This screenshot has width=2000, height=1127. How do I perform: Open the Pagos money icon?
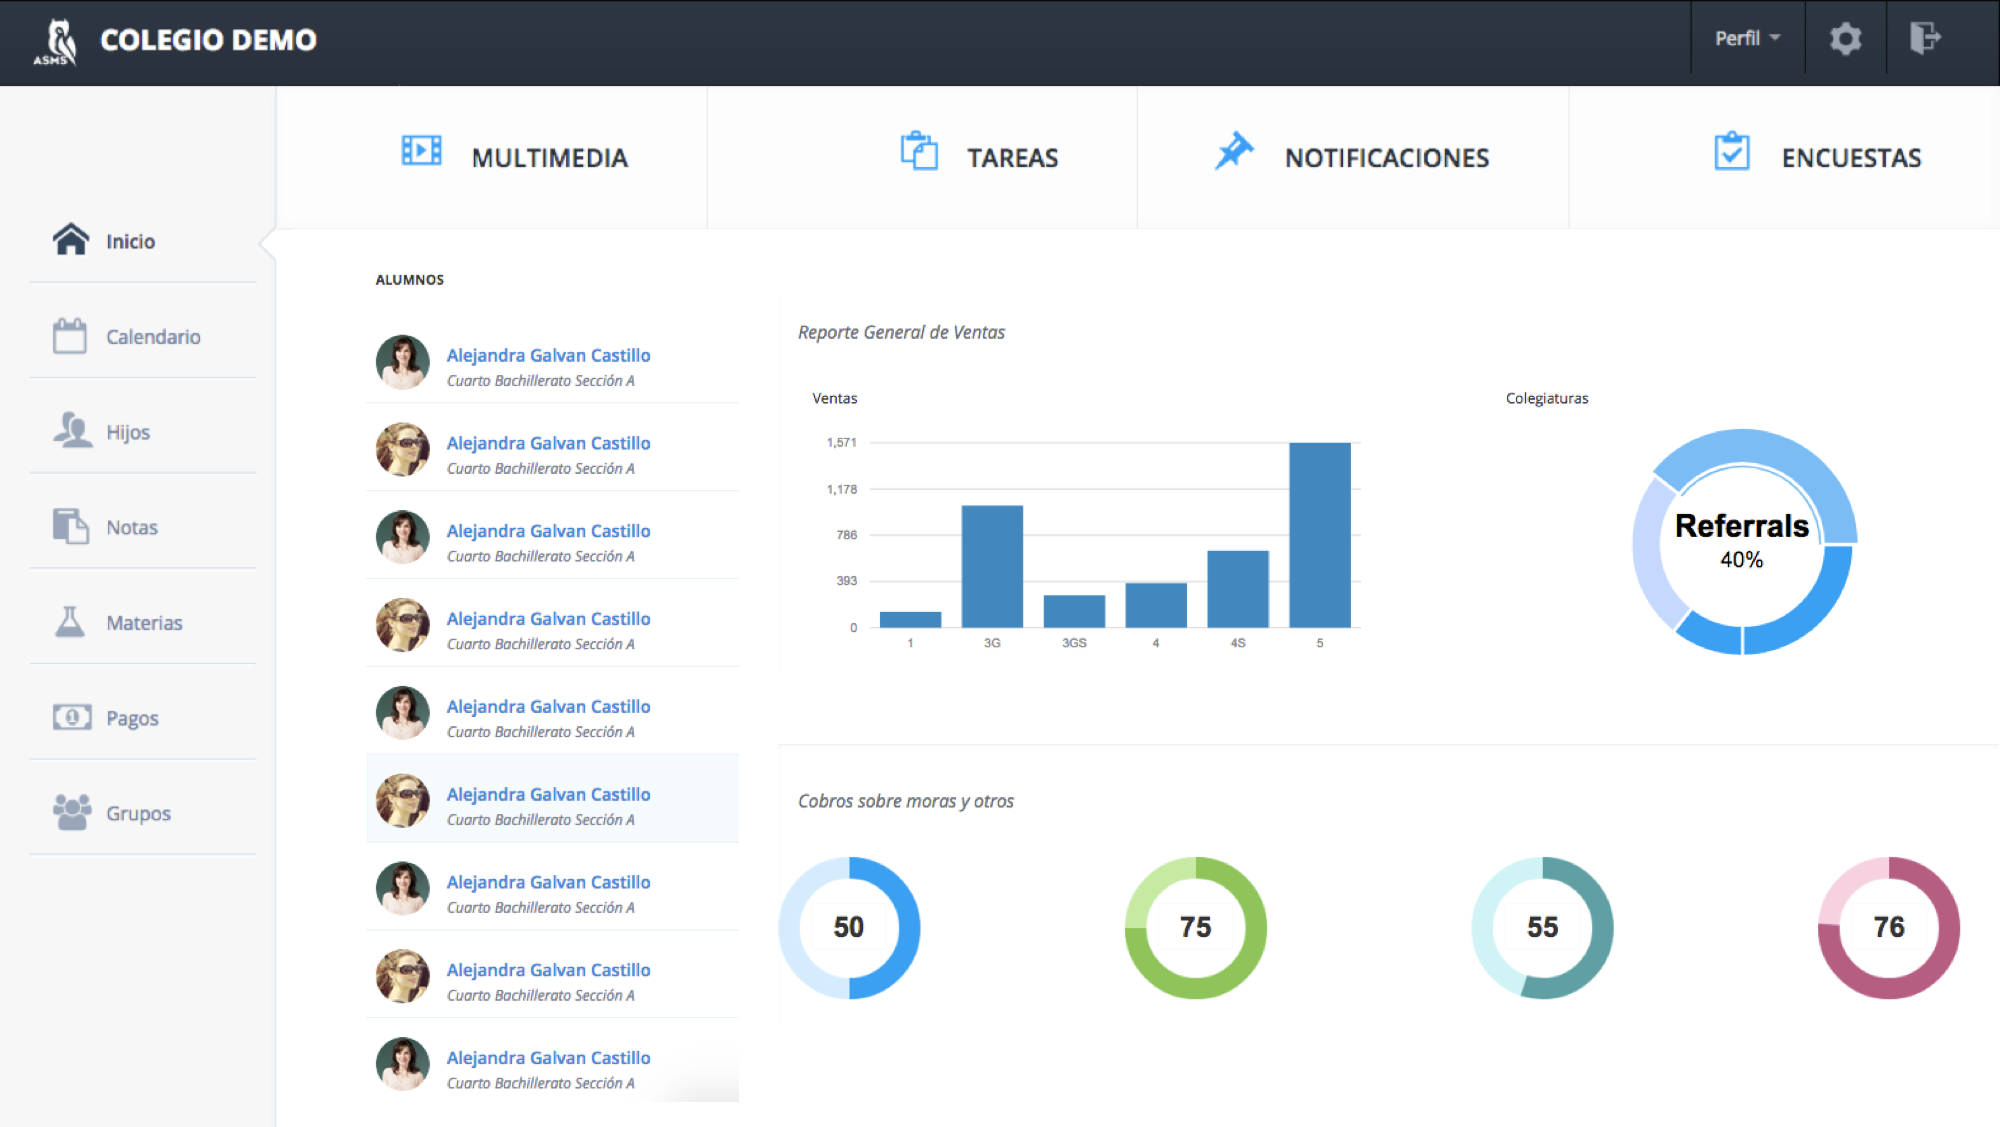point(72,717)
